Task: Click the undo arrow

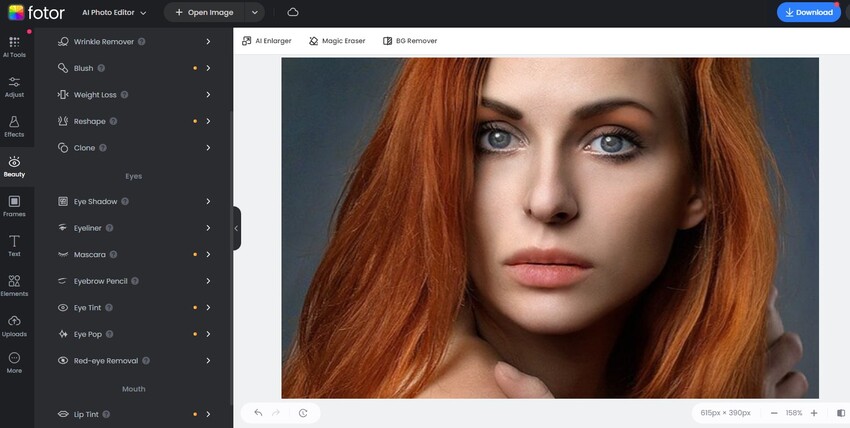Action: [x=258, y=413]
